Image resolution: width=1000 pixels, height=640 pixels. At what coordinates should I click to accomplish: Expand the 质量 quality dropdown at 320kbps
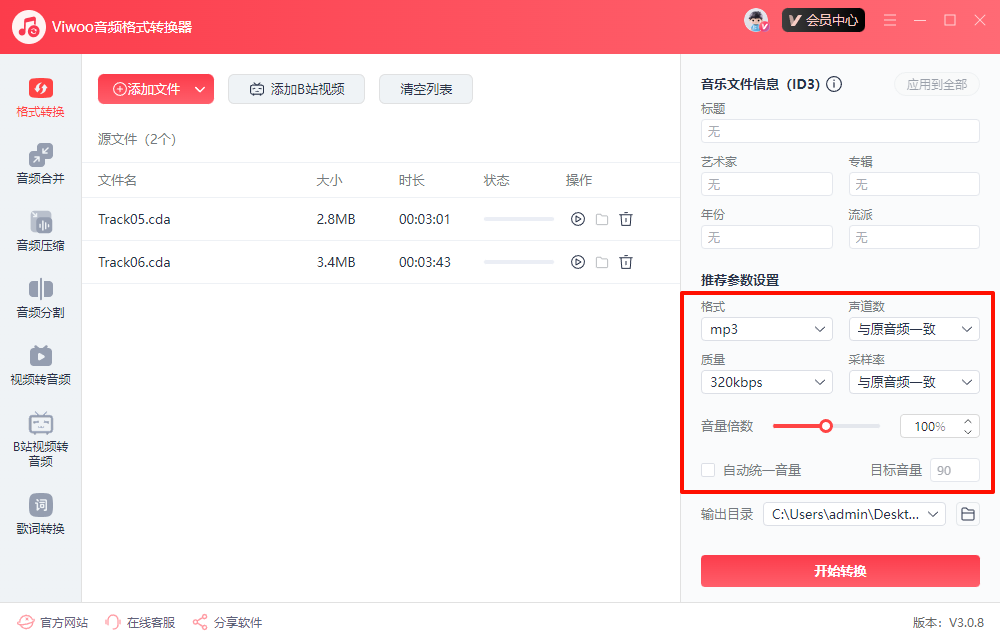click(766, 381)
